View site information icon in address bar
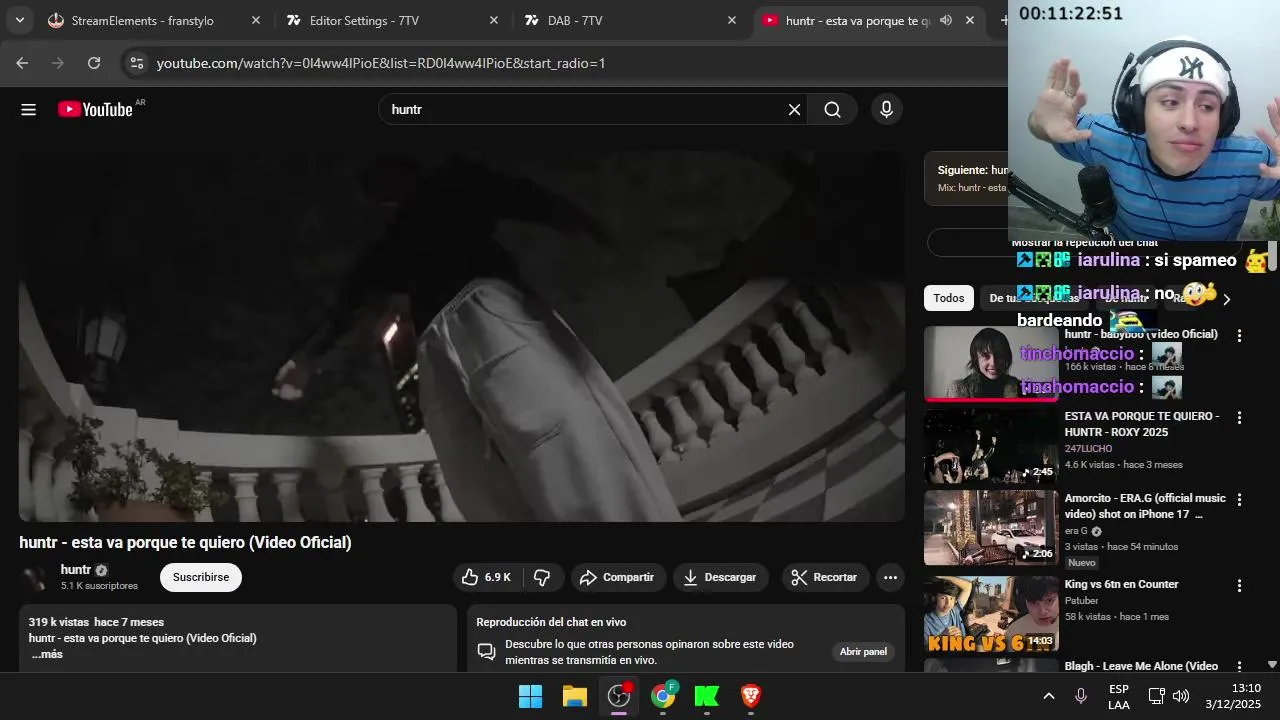The width and height of the screenshot is (1280, 720). 137,63
